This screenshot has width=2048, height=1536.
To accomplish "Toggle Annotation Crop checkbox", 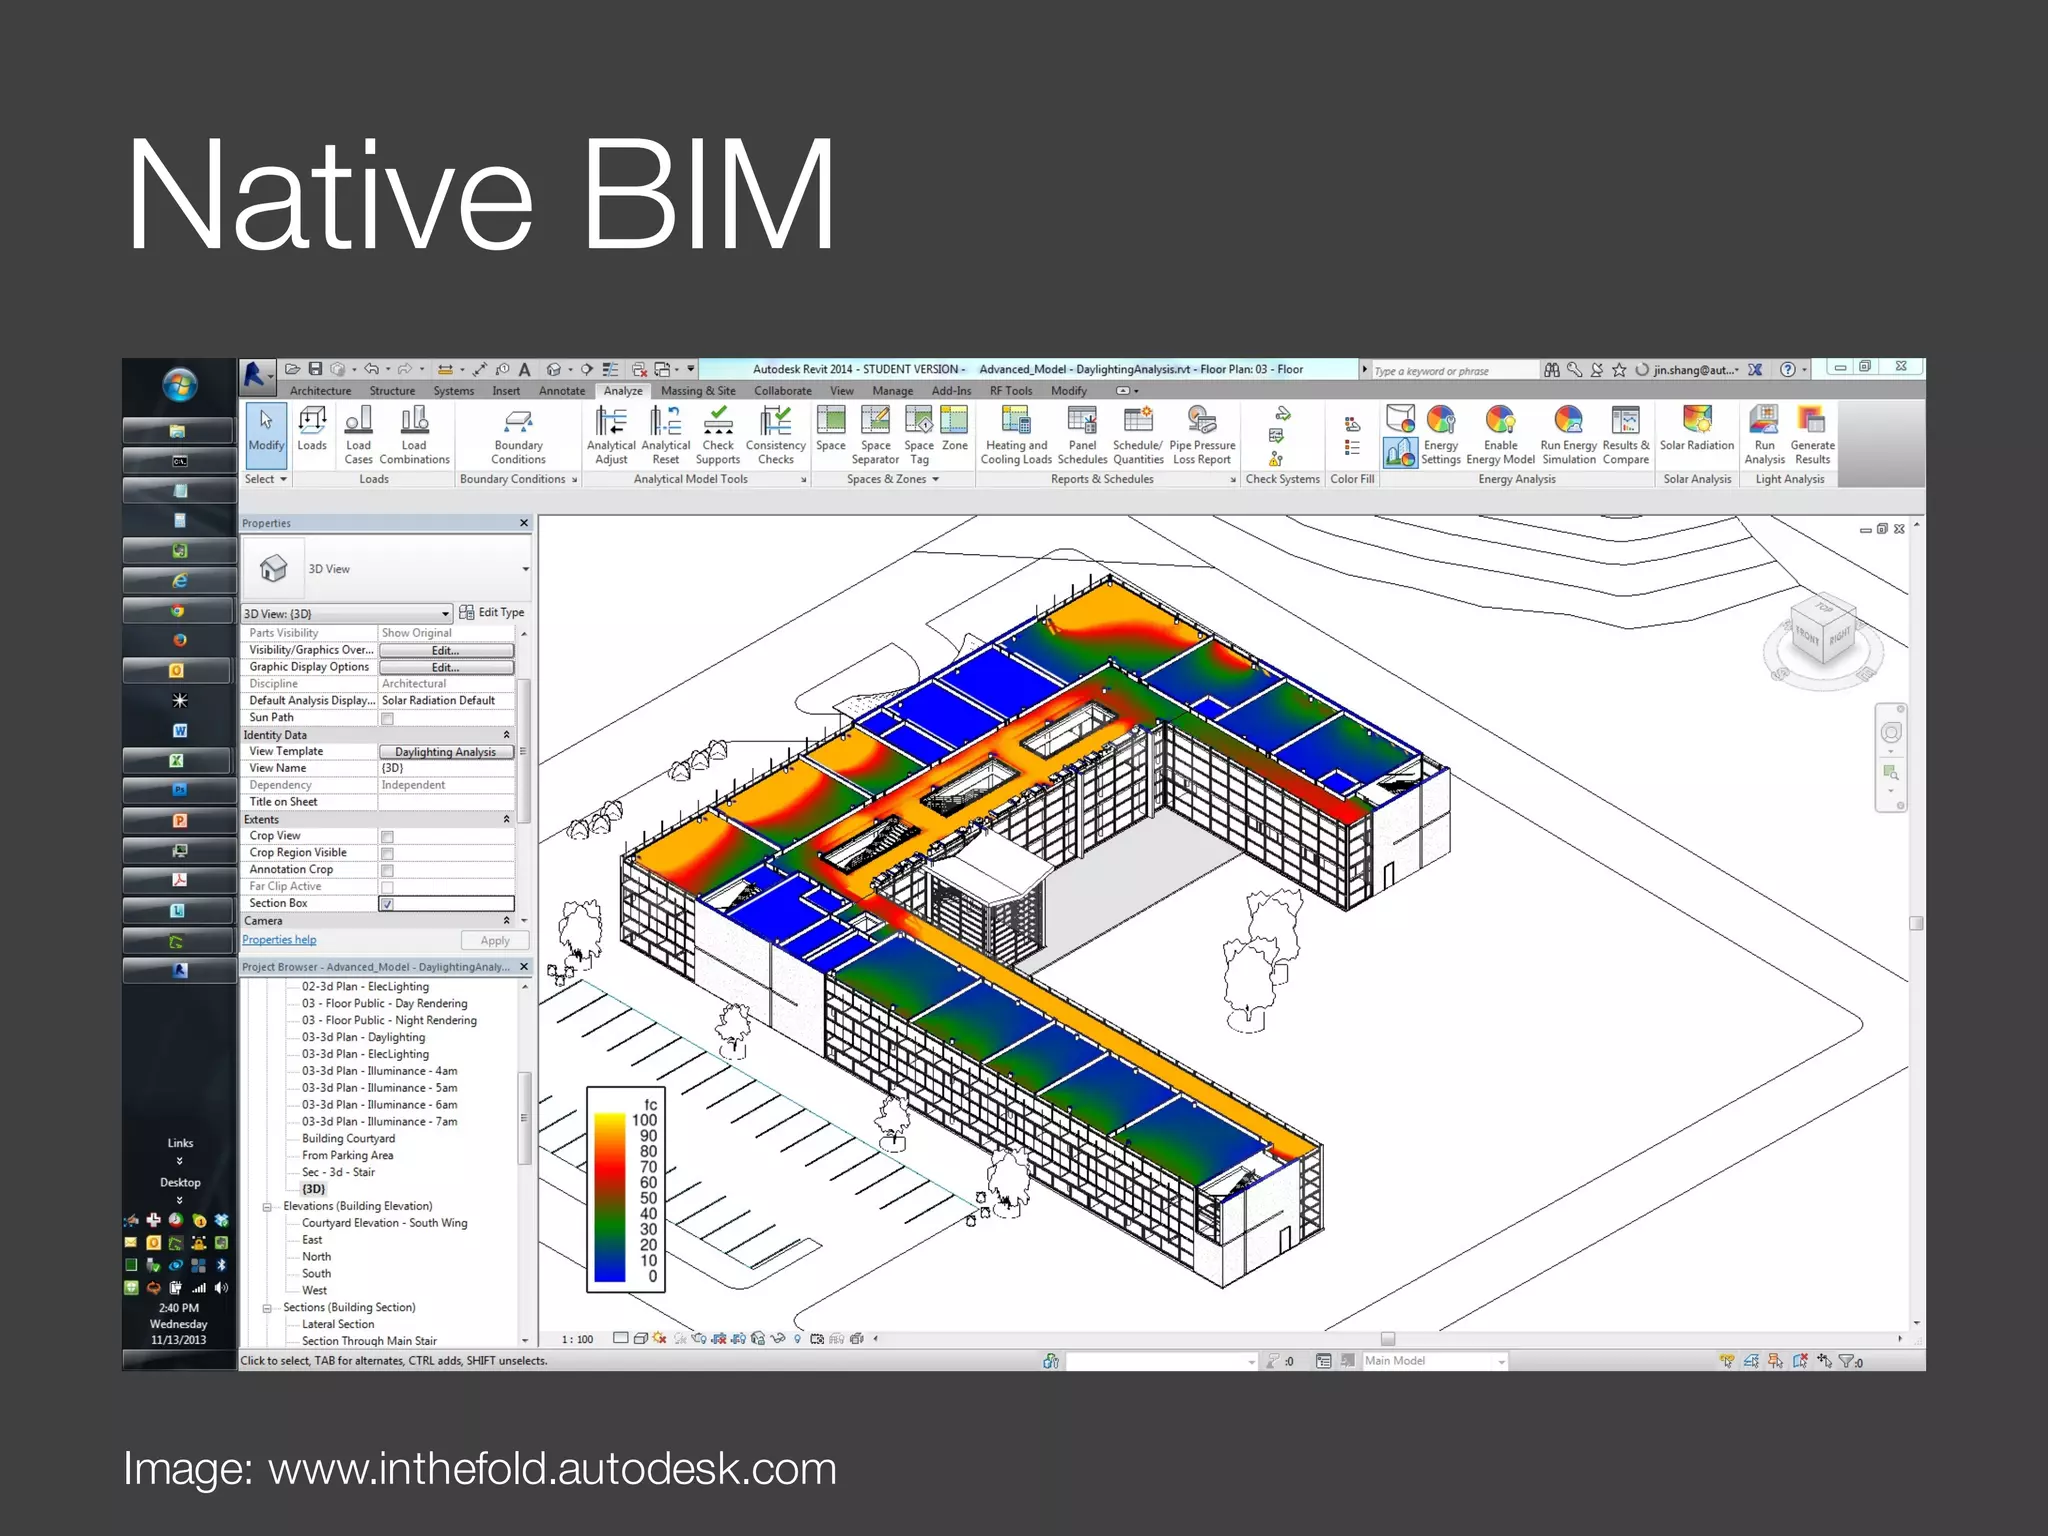I will pos(387,871).
